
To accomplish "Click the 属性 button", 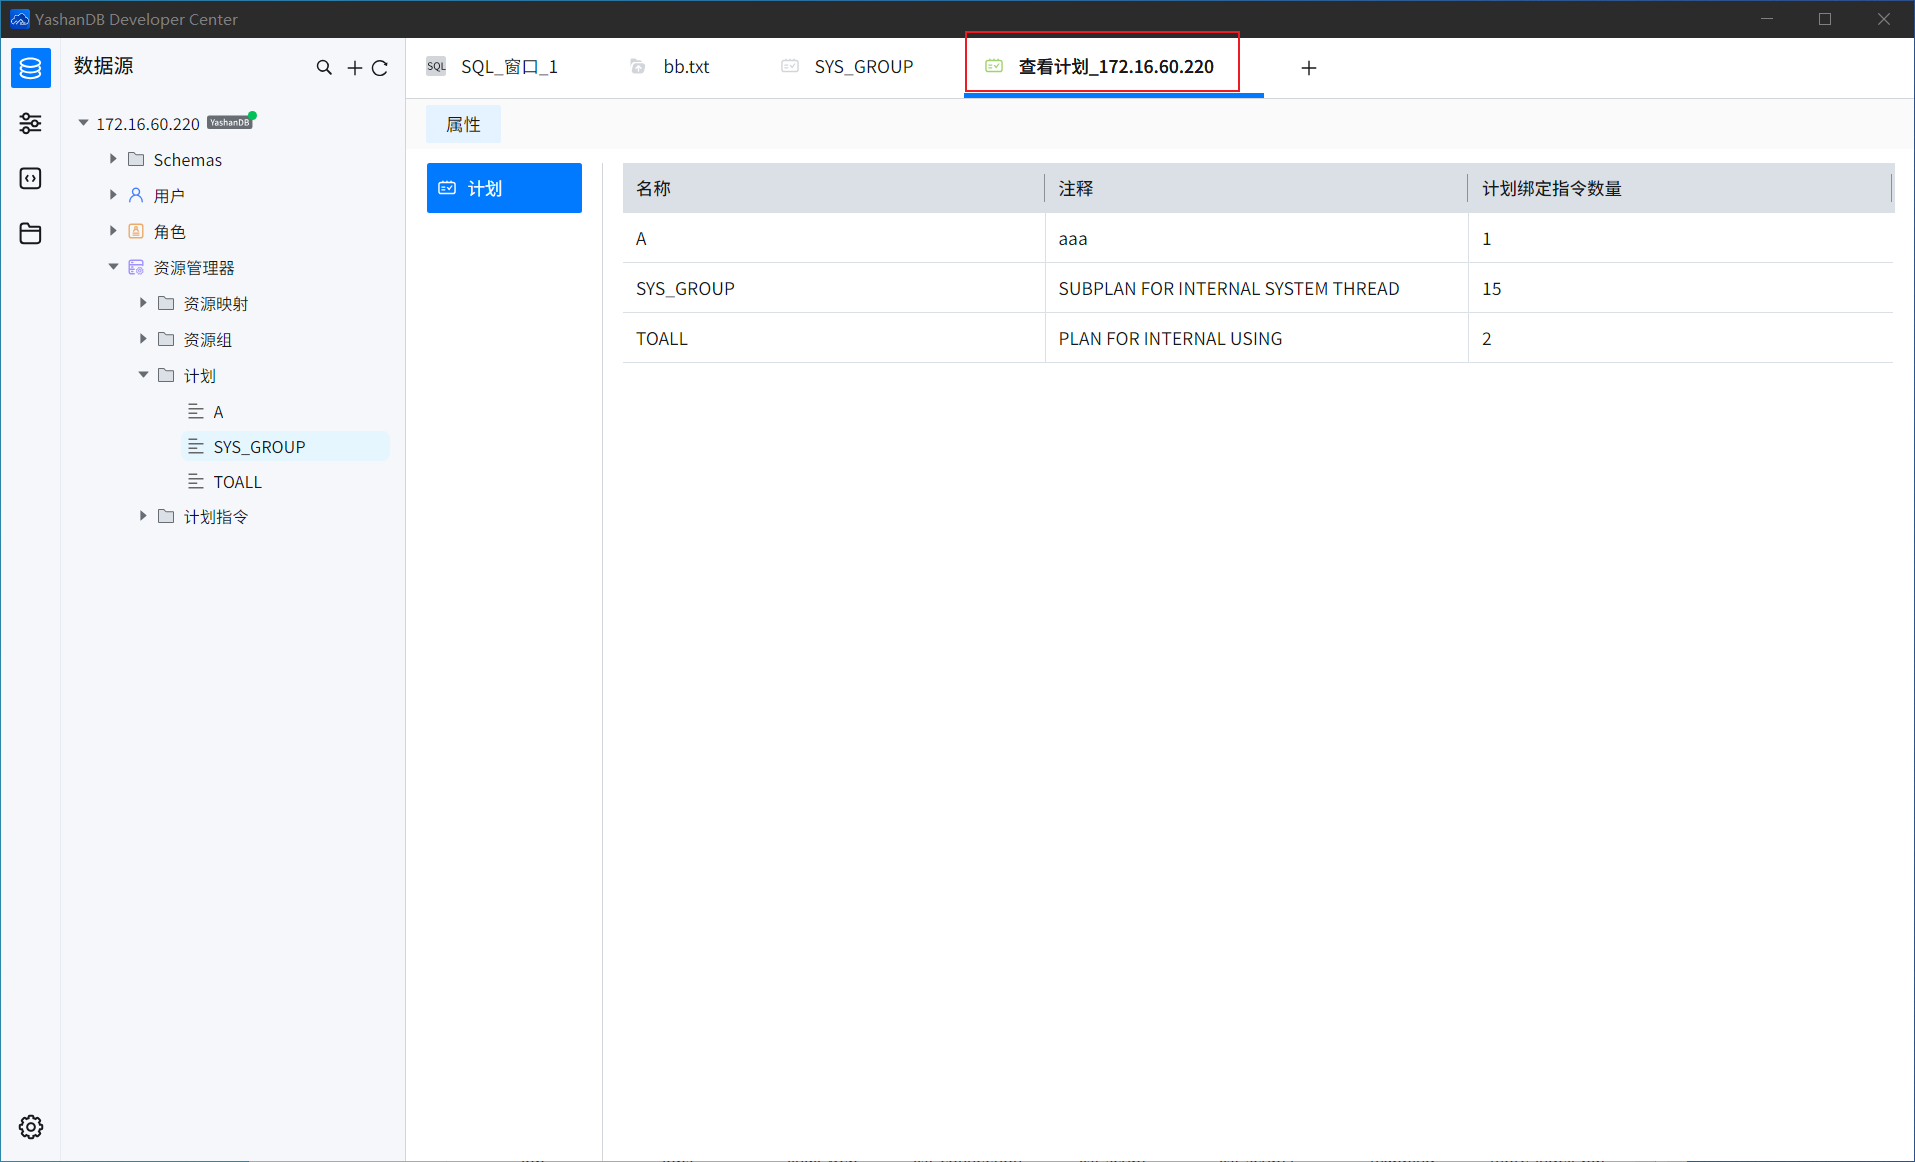I will [462, 124].
